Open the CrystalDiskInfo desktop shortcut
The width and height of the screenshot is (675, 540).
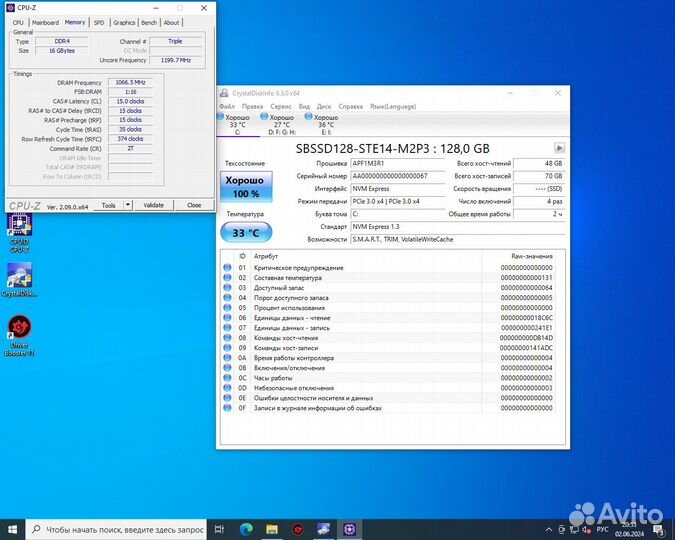[x=19, y=279]
